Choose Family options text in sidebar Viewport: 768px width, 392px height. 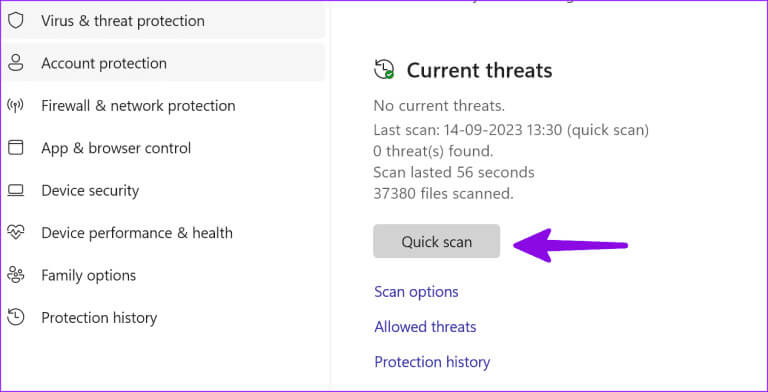click(89, 275)
